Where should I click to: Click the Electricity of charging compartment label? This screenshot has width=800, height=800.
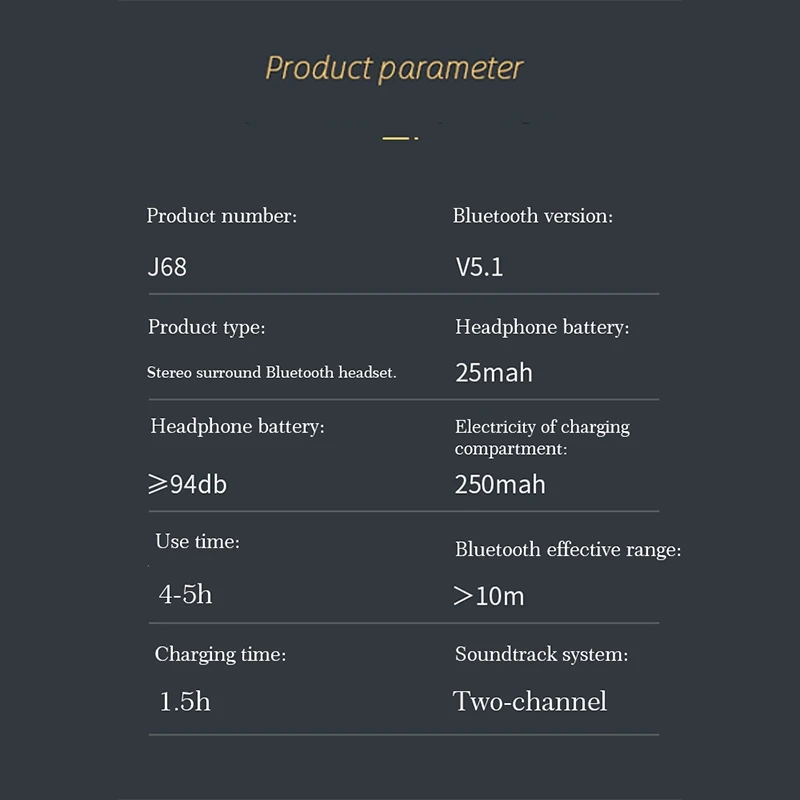pos(542,437)
